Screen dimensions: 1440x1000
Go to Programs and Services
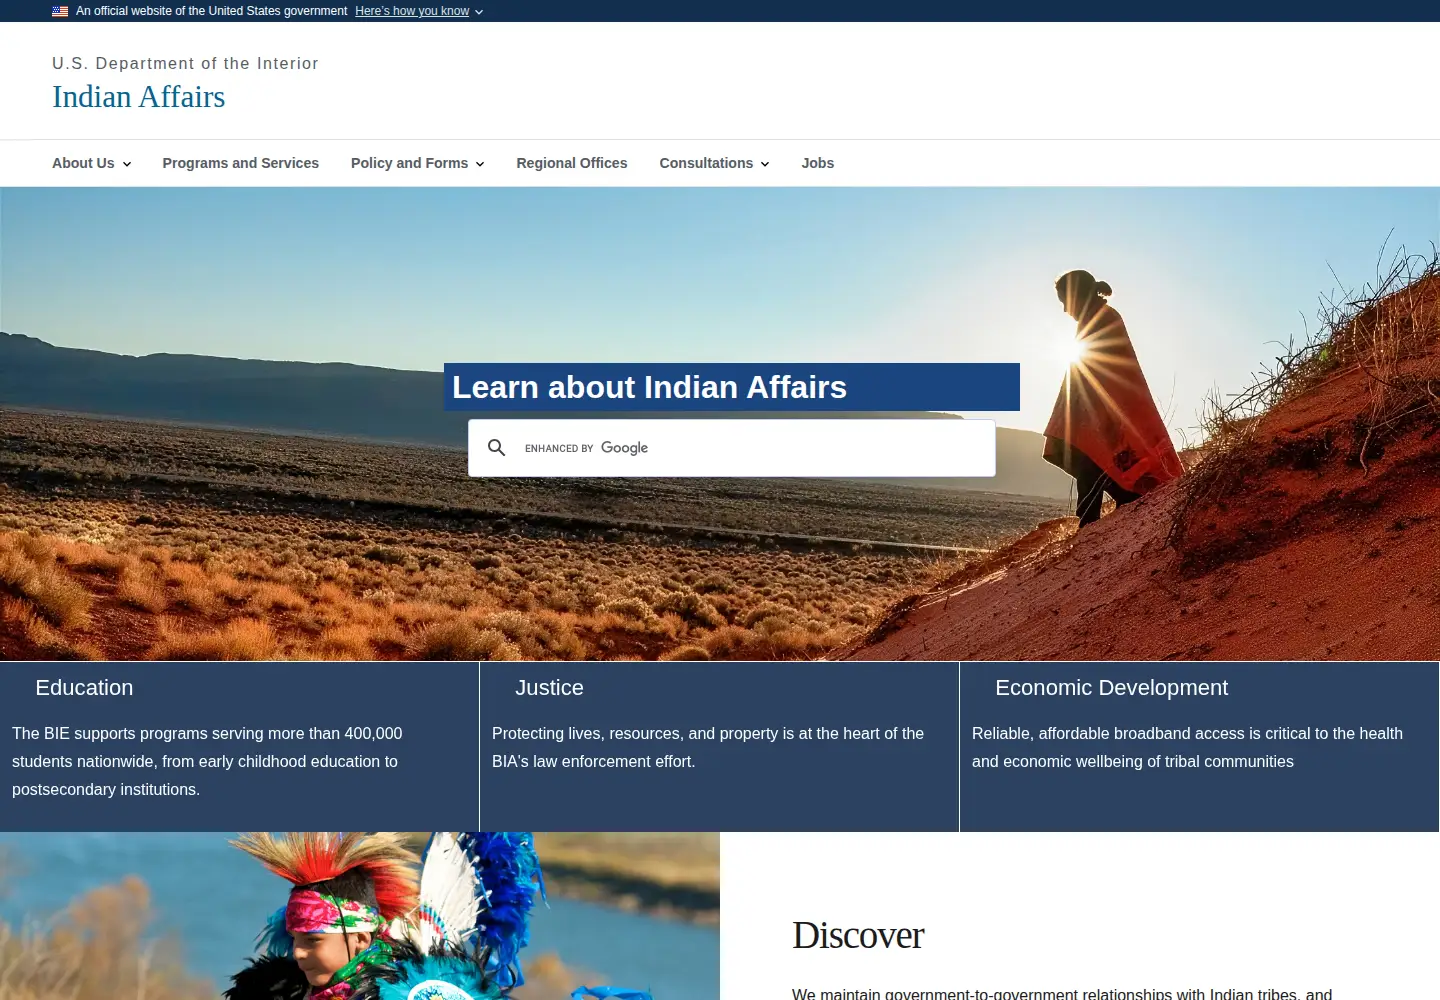(240, 163)
